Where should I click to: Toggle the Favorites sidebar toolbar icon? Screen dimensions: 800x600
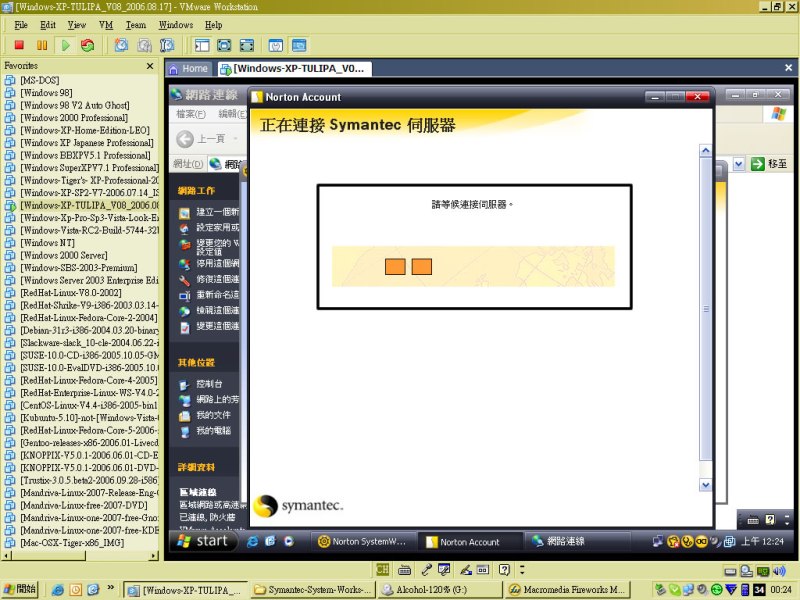click(202, 45)
